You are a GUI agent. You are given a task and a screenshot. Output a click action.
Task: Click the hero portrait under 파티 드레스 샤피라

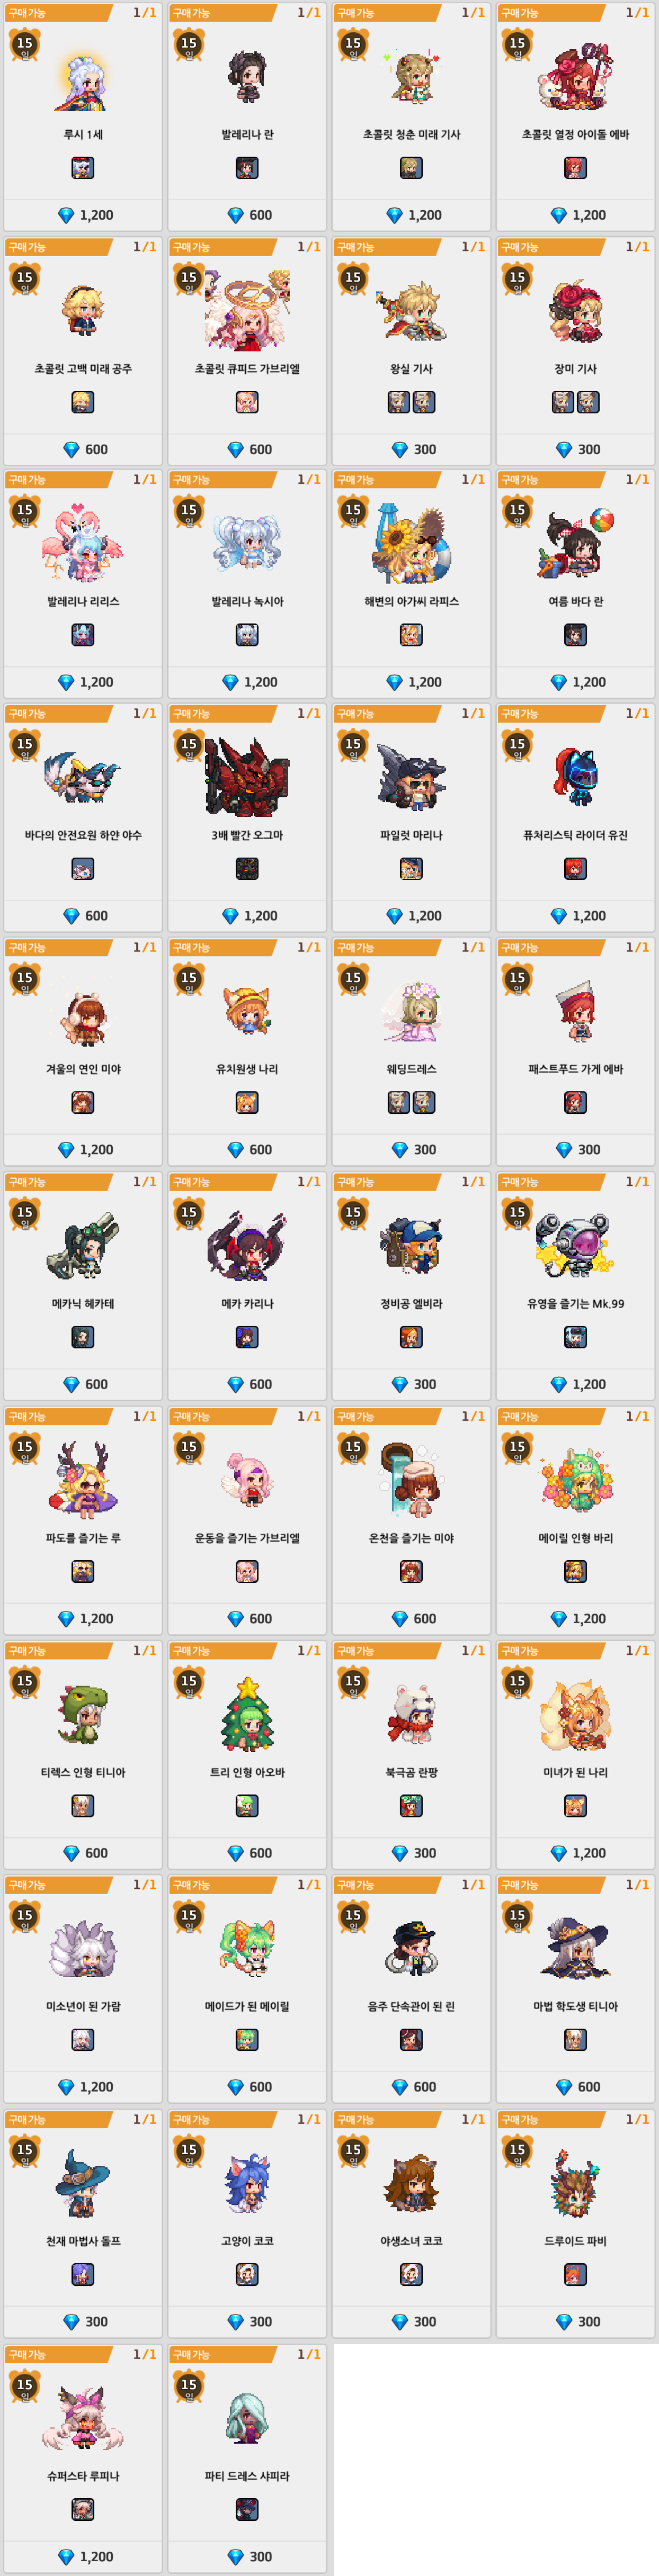[247, 2509]
